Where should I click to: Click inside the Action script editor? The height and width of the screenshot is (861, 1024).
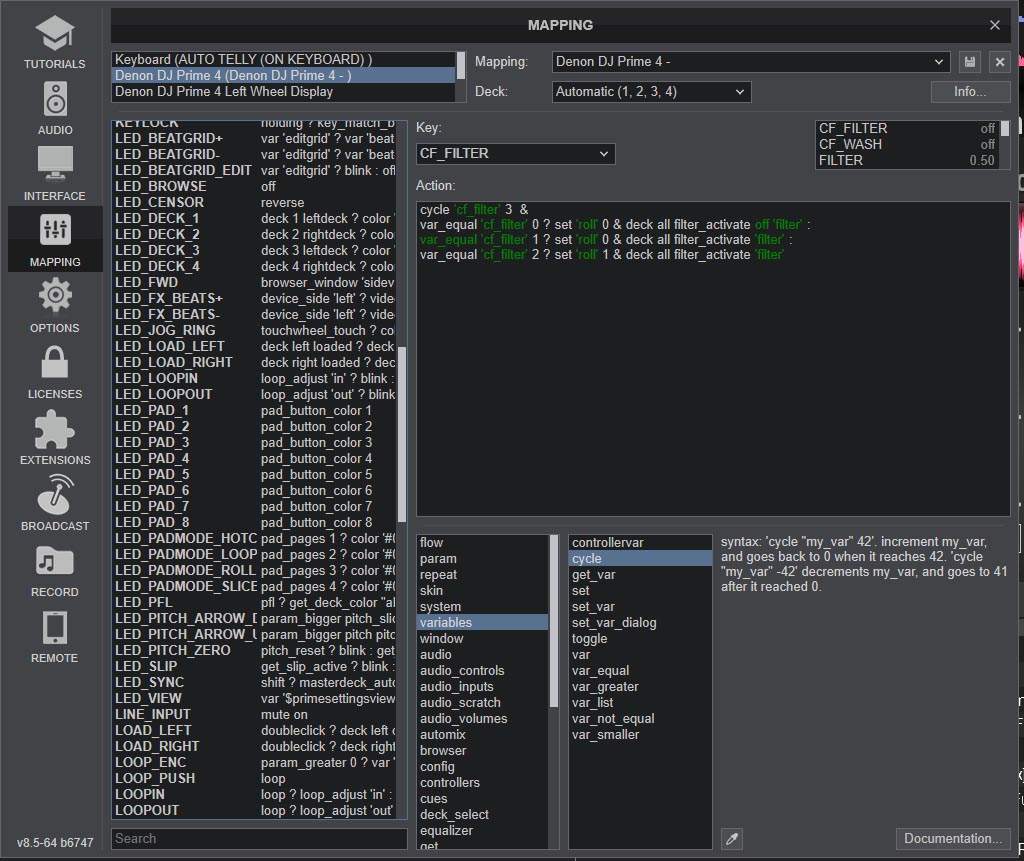[x=713, y=359]
